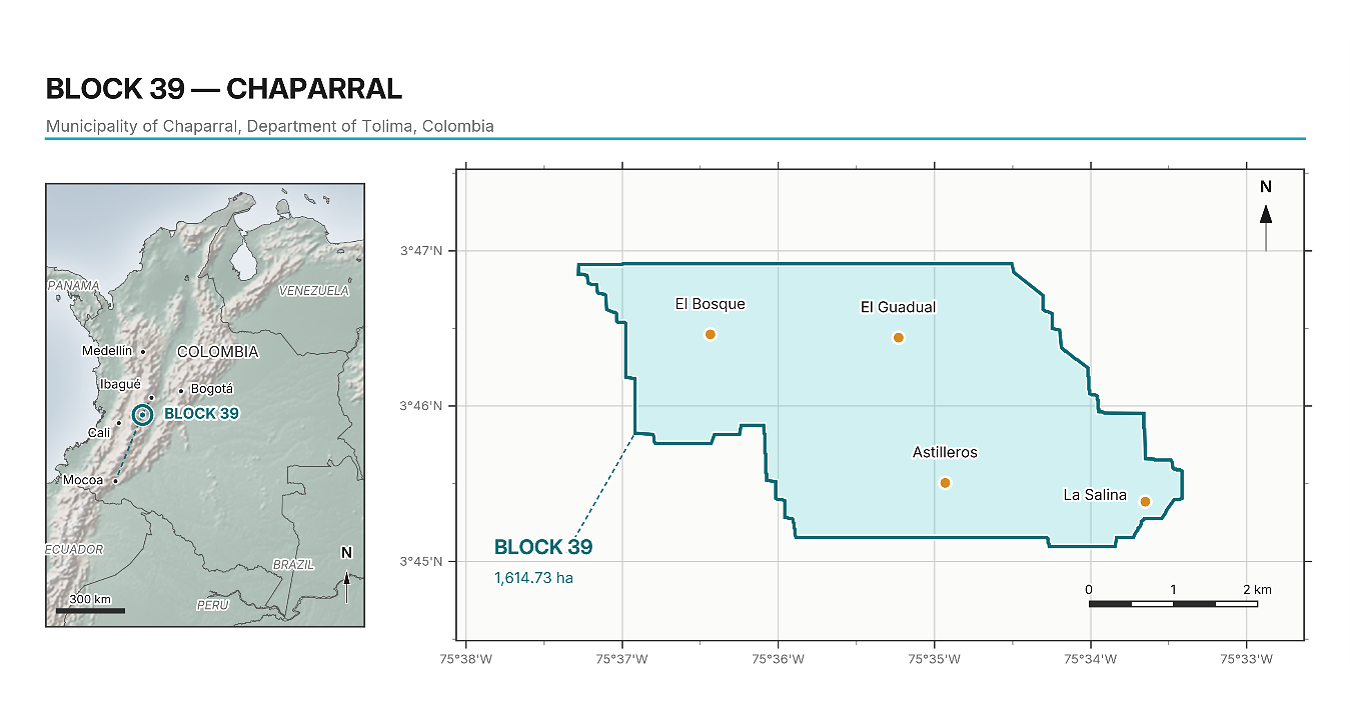1350x707 pixels.
Task: Click the main map scale bar
Action: point(1172,603)
